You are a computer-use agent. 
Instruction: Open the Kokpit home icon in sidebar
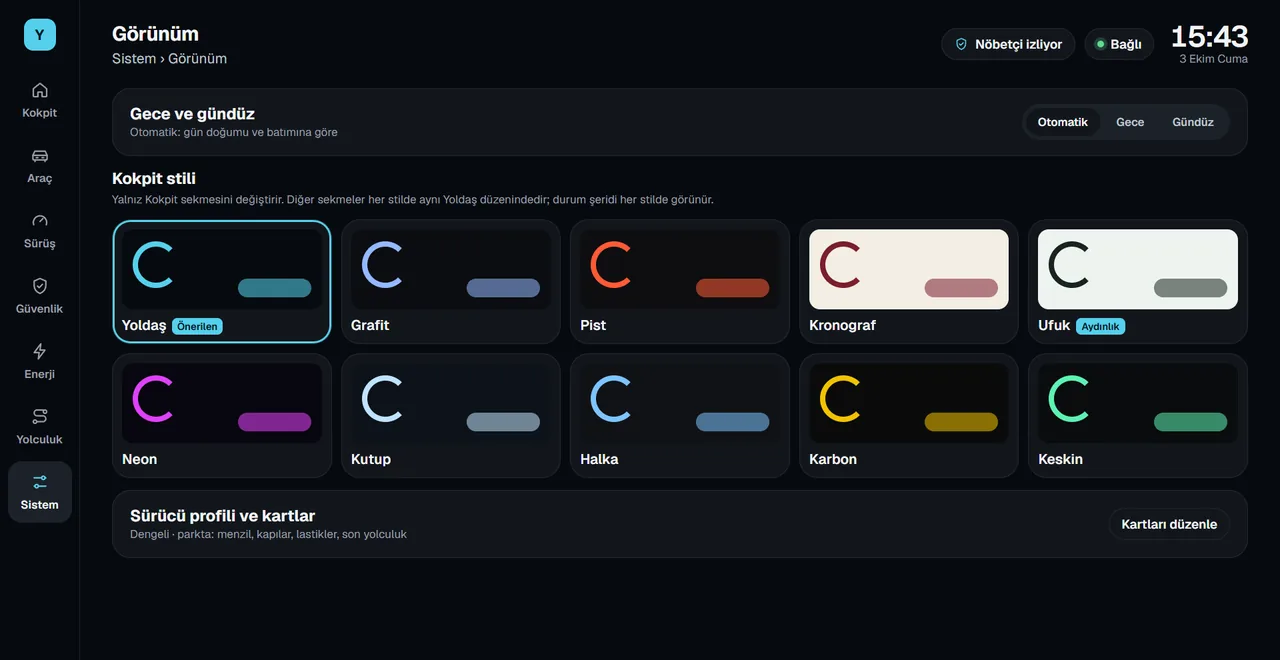point(40,90)
